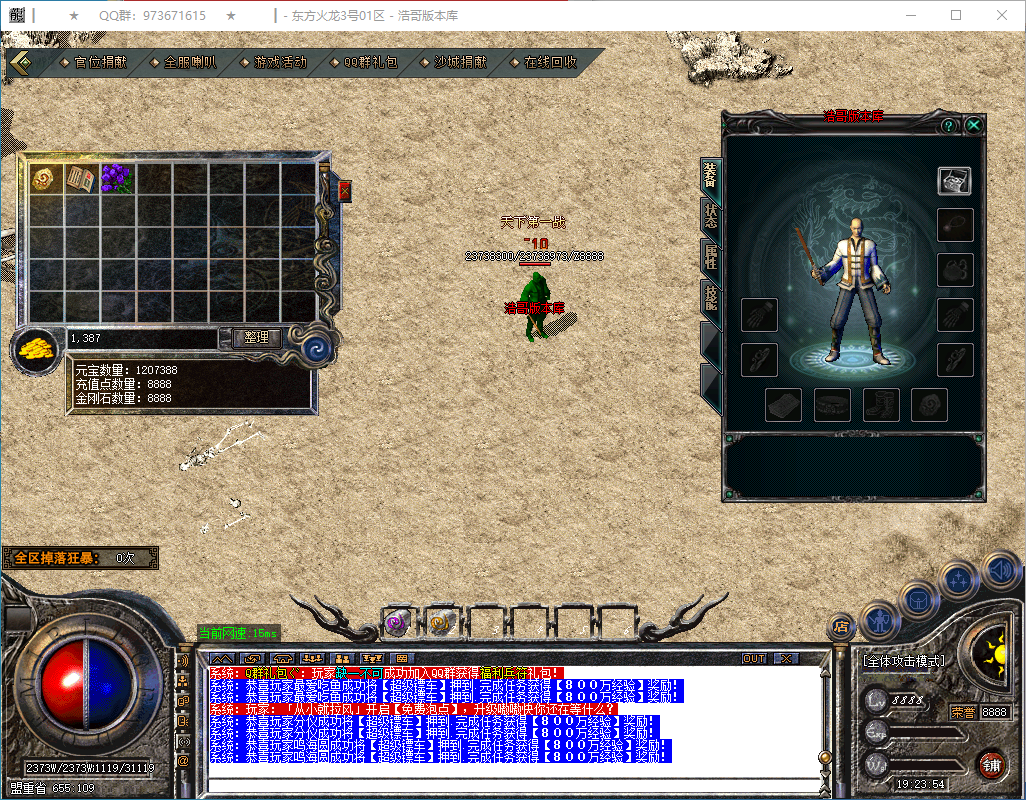The width and height of the screenshot is (1026, 800).
Task: Open the sparkle skills round button
Action: click(x=959, y=578)
